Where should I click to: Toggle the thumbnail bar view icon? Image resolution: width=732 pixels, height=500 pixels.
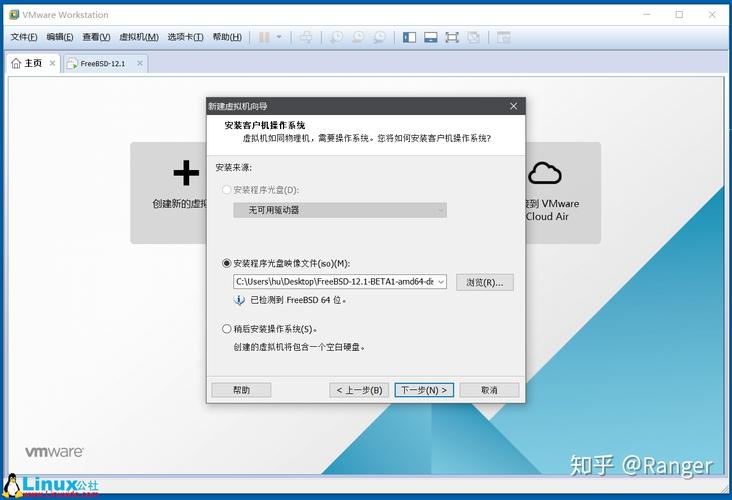coord(430,37)
